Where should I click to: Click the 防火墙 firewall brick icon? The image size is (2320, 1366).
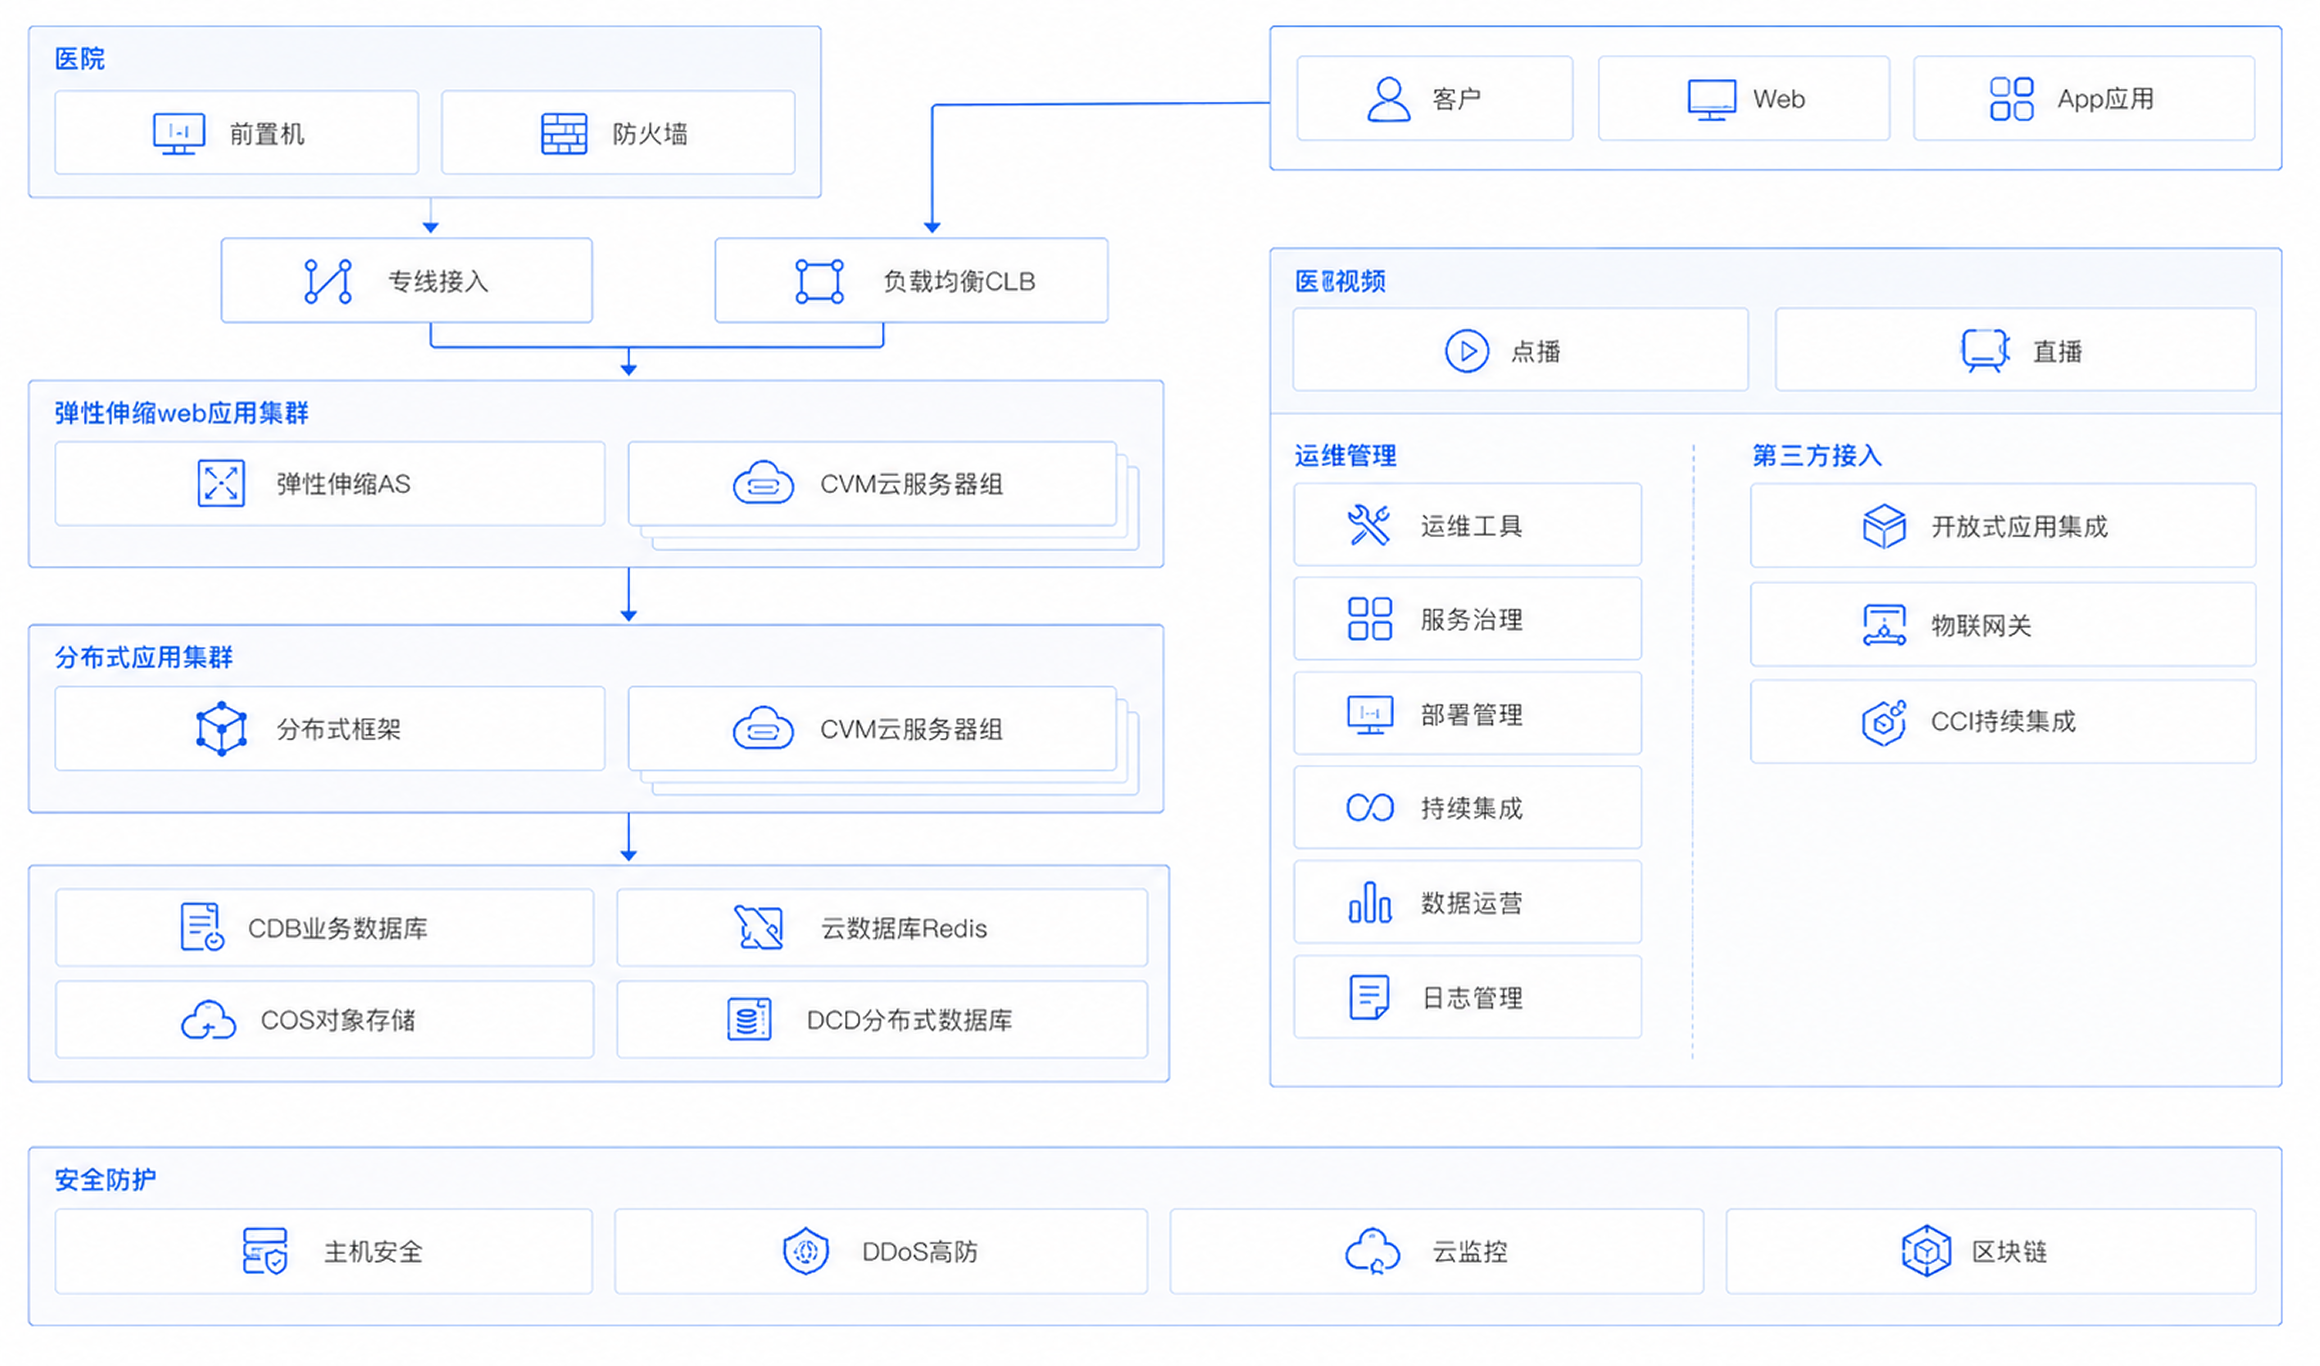click(x=564, y=134)
